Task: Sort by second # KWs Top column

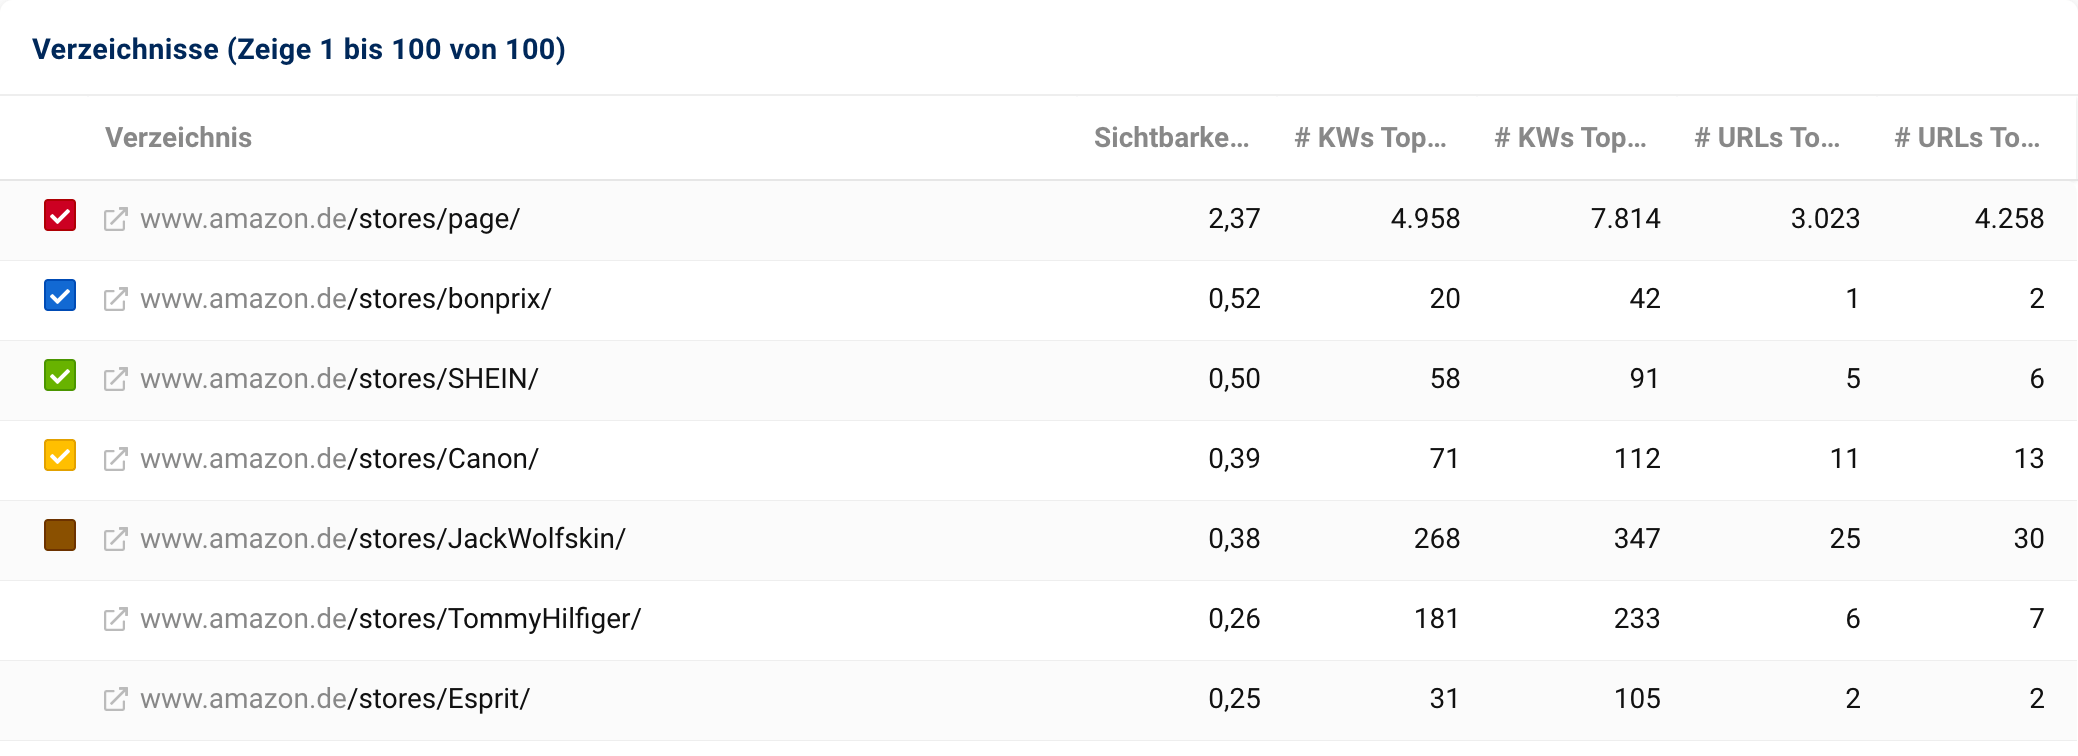Action: tap(1570, 138)
